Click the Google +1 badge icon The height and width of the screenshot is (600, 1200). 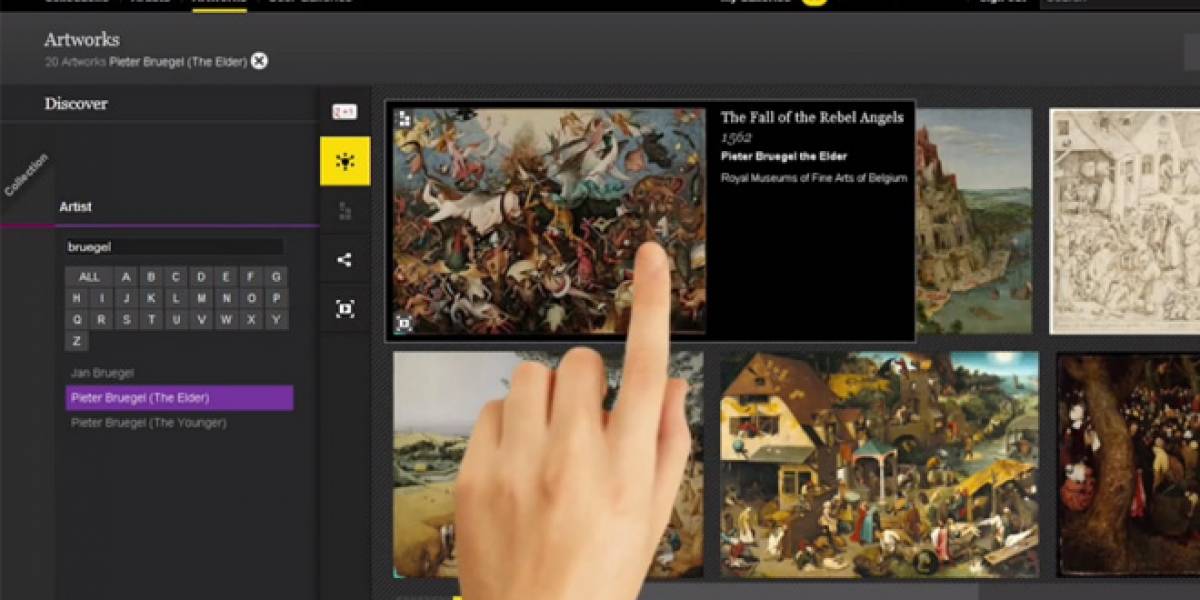pyautogui.click(x=344, y=112)
